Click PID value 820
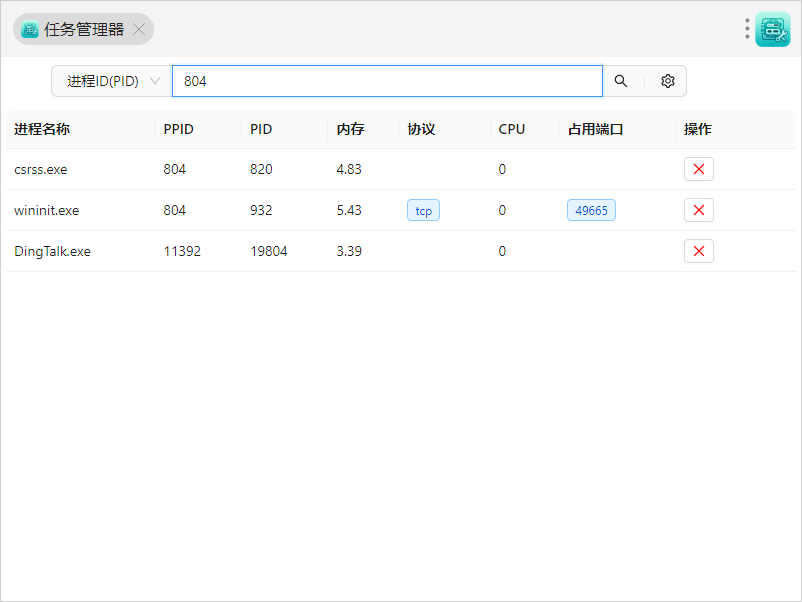This screenshot has width=802, height=602. pos(261,169)
